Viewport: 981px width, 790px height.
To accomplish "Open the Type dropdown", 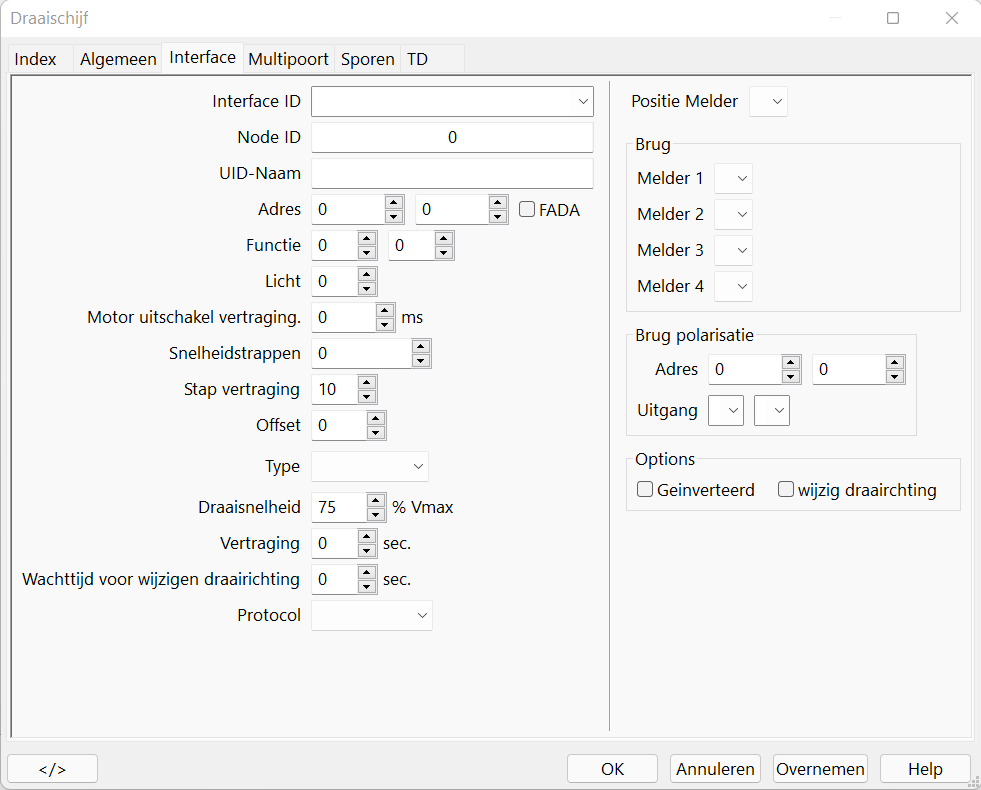I will (x=418, y=466).
